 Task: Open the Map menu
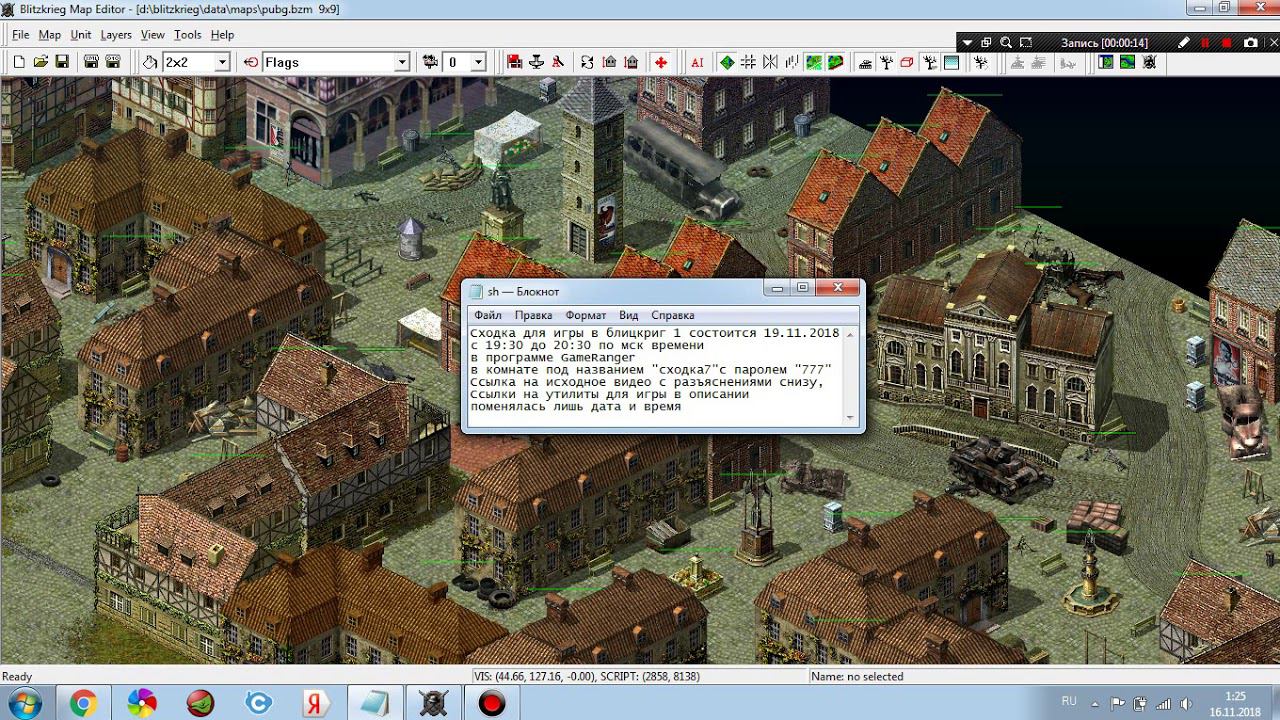point(50,35)
